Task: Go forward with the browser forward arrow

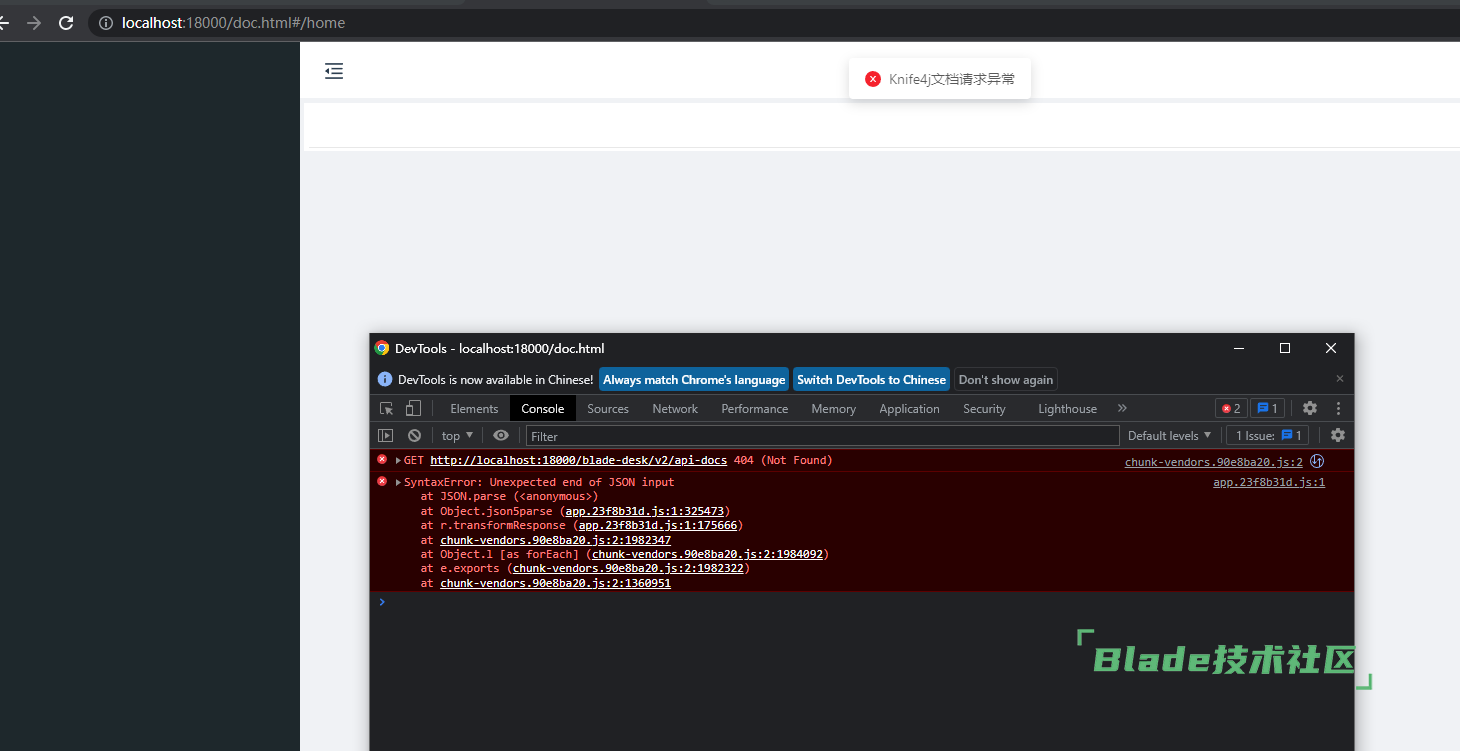Action: click(34, 23)
